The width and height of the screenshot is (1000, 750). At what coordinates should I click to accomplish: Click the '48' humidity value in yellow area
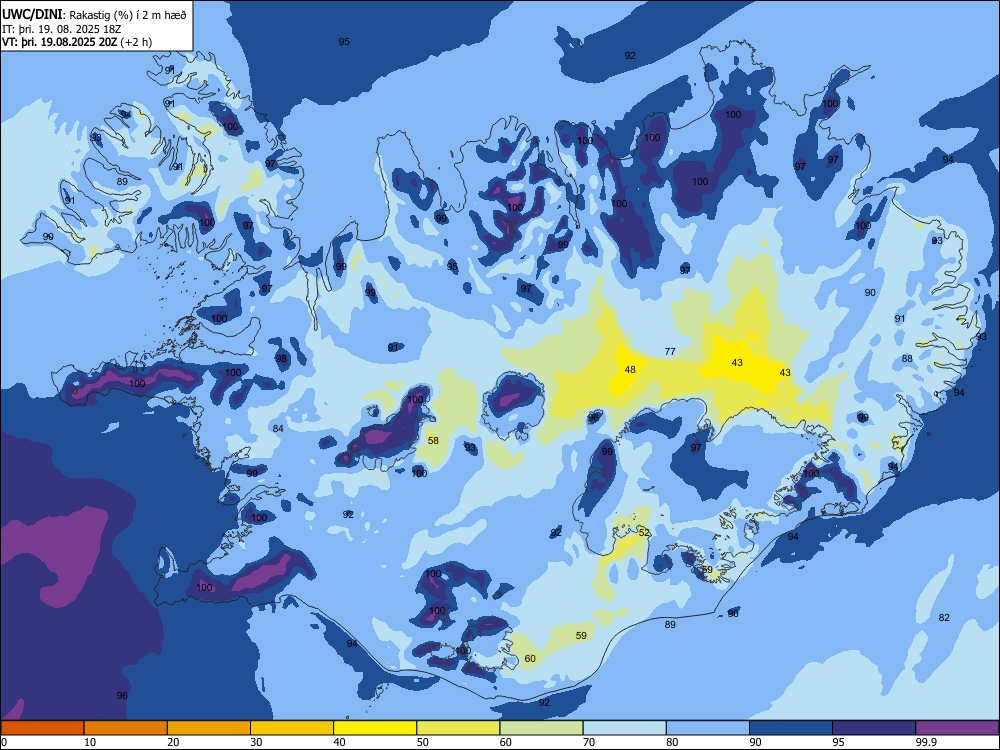630,369
